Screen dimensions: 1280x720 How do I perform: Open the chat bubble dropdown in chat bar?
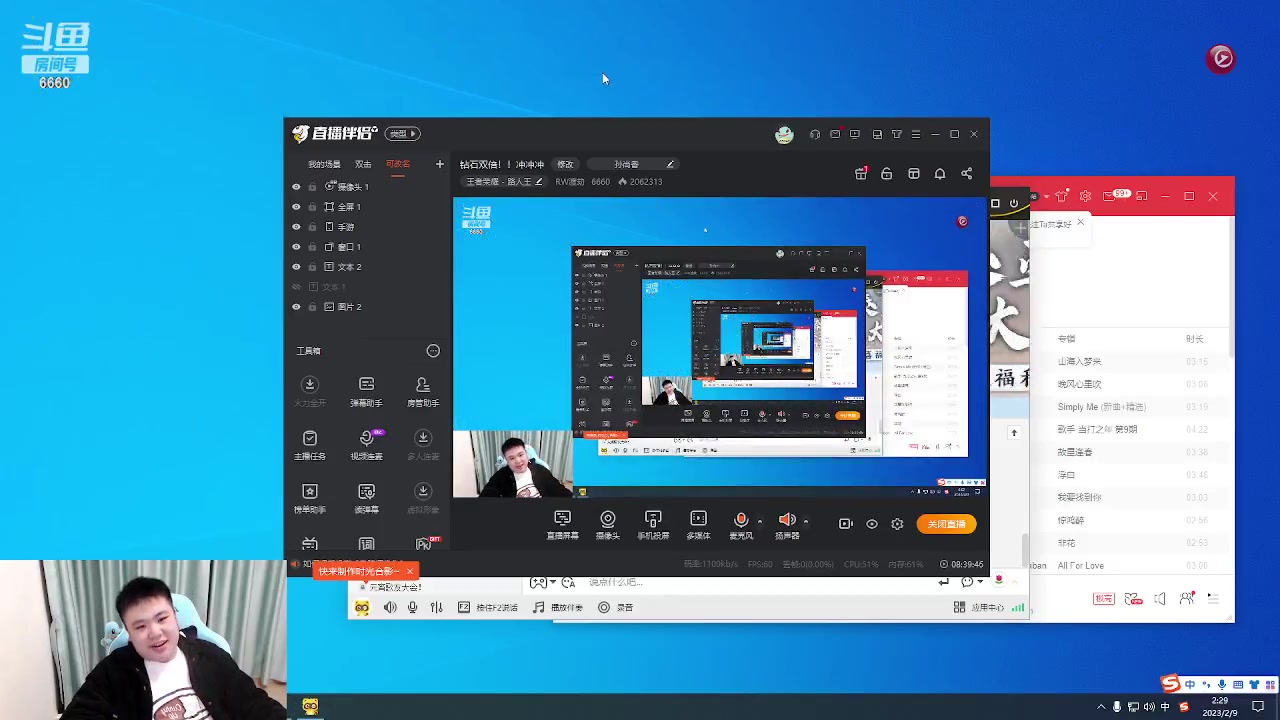tap(968, 582)
